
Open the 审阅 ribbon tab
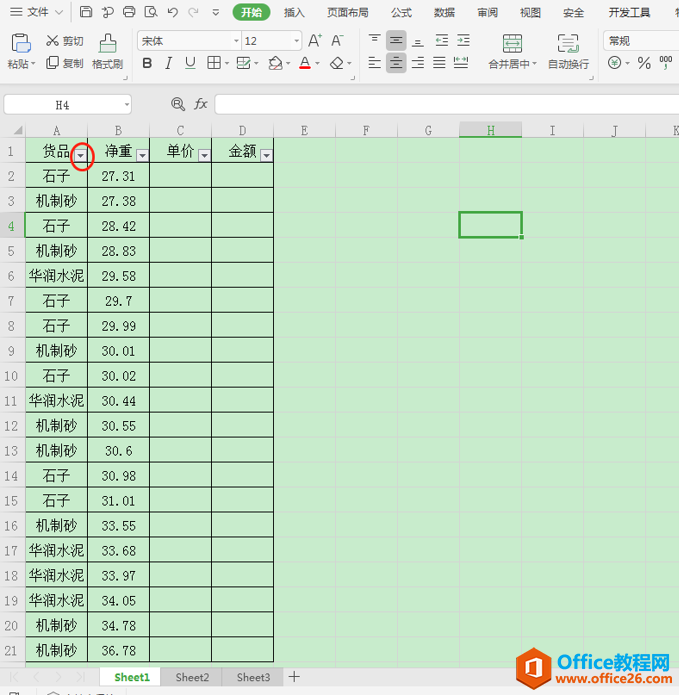(487, 12)
